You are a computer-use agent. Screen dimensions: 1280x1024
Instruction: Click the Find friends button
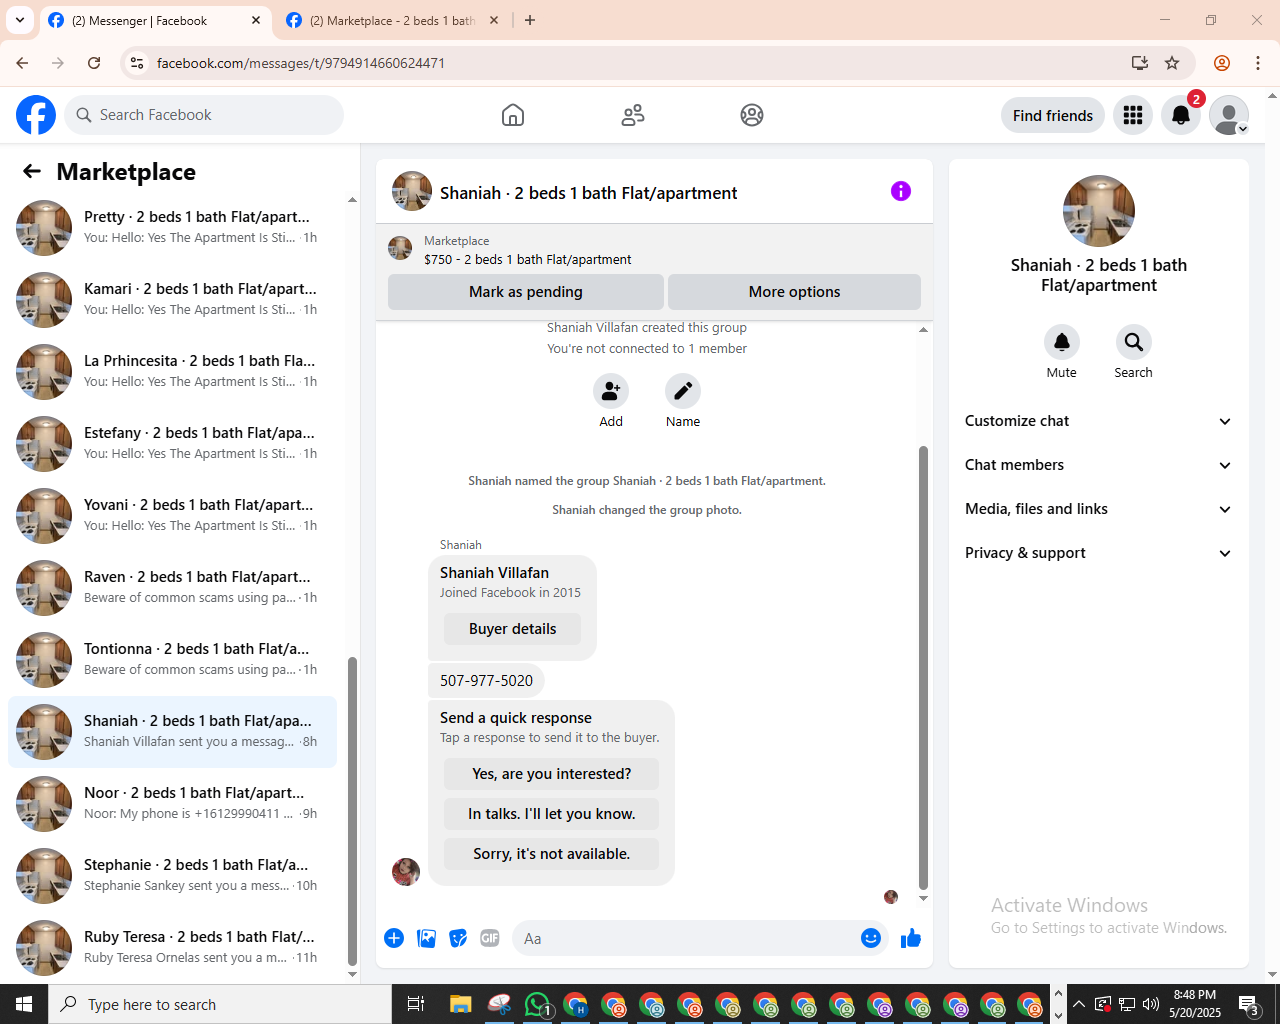tap(1053, 115)
